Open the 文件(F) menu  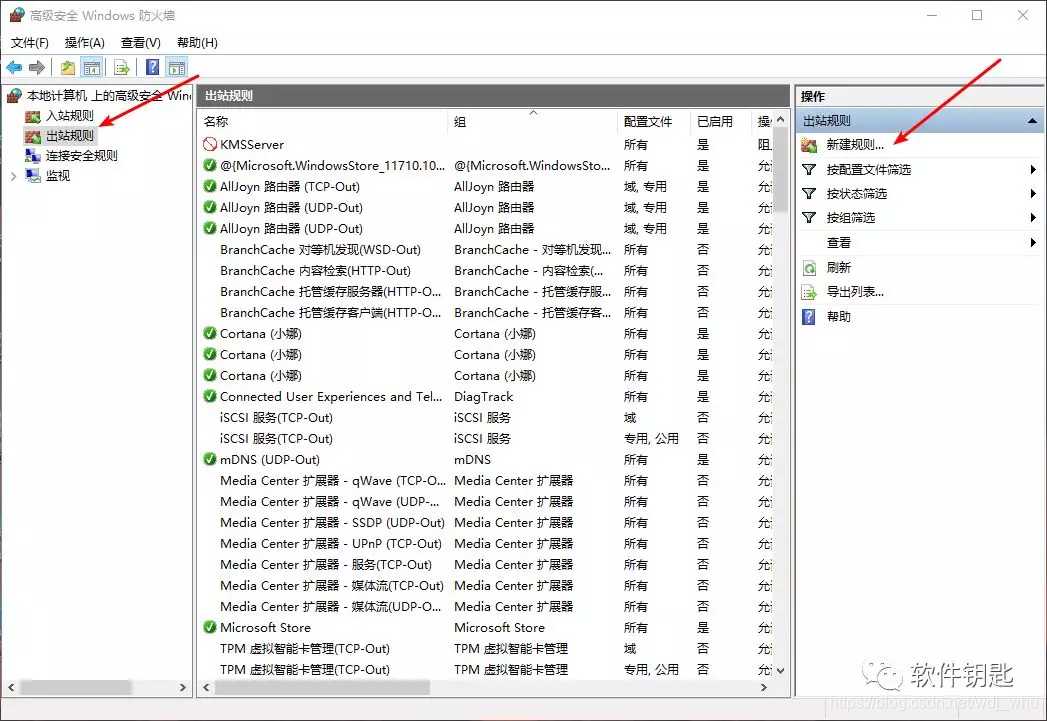tap(29, 43)
